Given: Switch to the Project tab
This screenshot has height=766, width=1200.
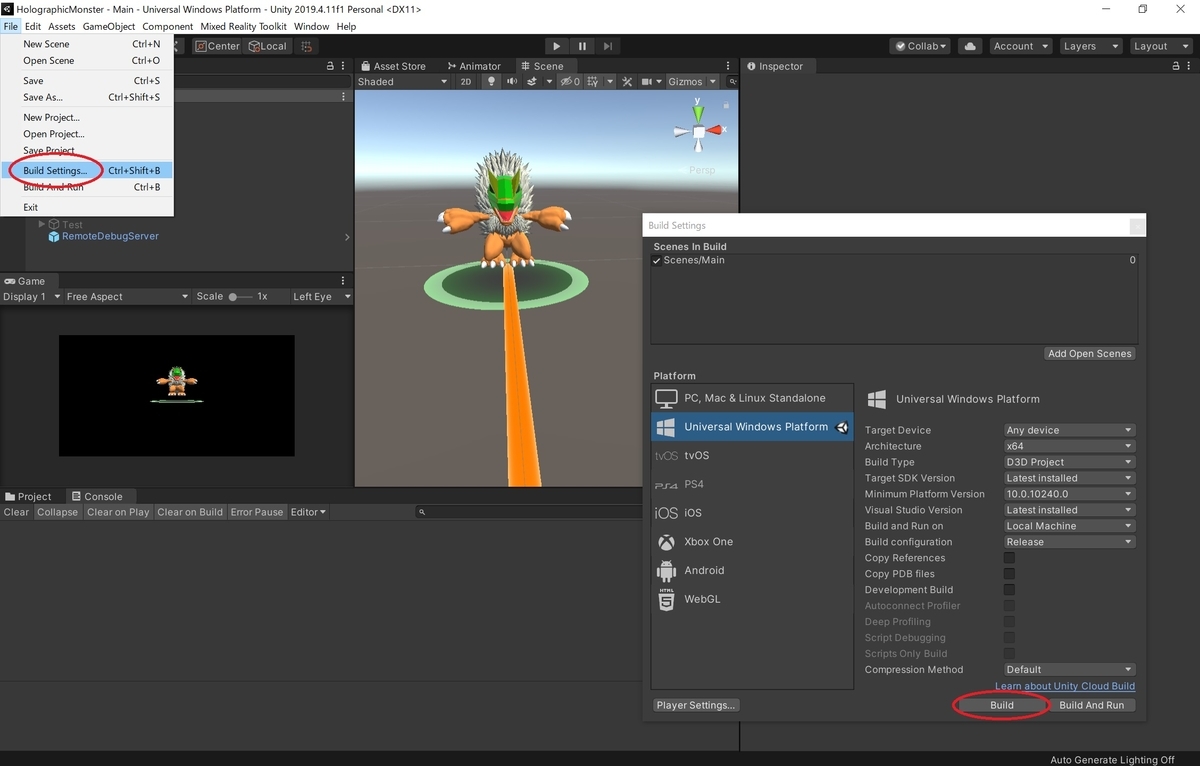Looking at the screenshot, I should pyautogui.click(x=28, y=496).
